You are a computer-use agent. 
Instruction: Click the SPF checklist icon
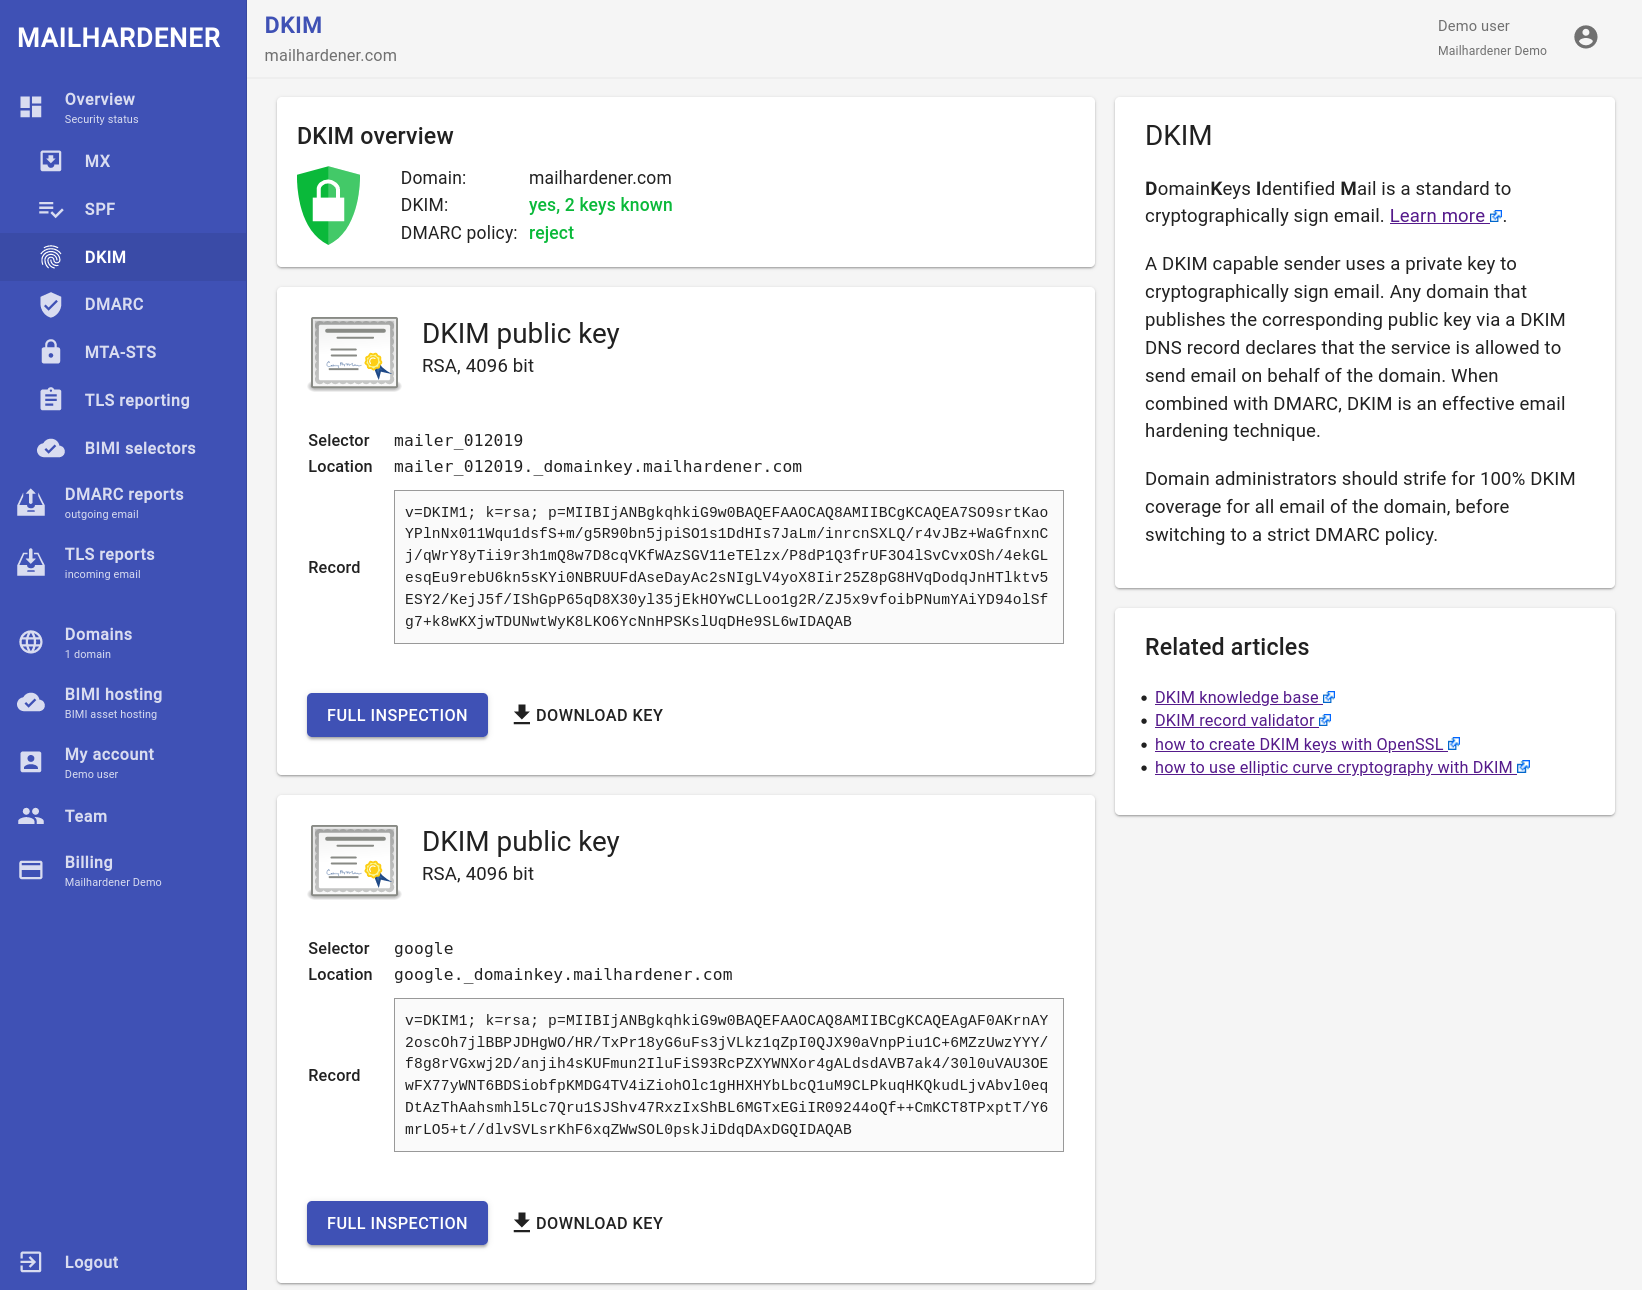(51, 209)
